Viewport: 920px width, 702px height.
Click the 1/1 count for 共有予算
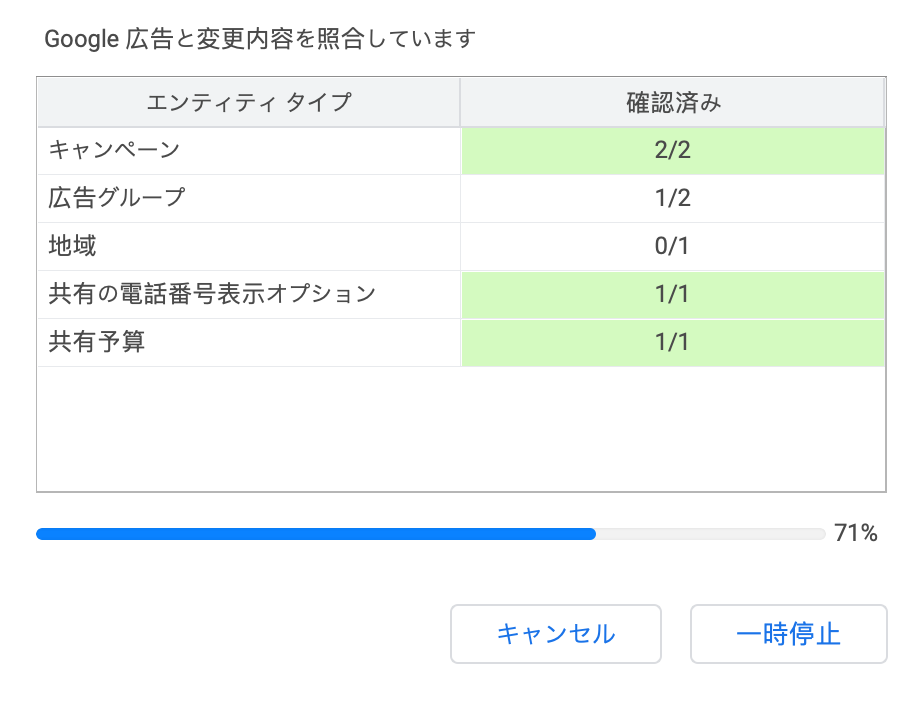pos(673,342)
